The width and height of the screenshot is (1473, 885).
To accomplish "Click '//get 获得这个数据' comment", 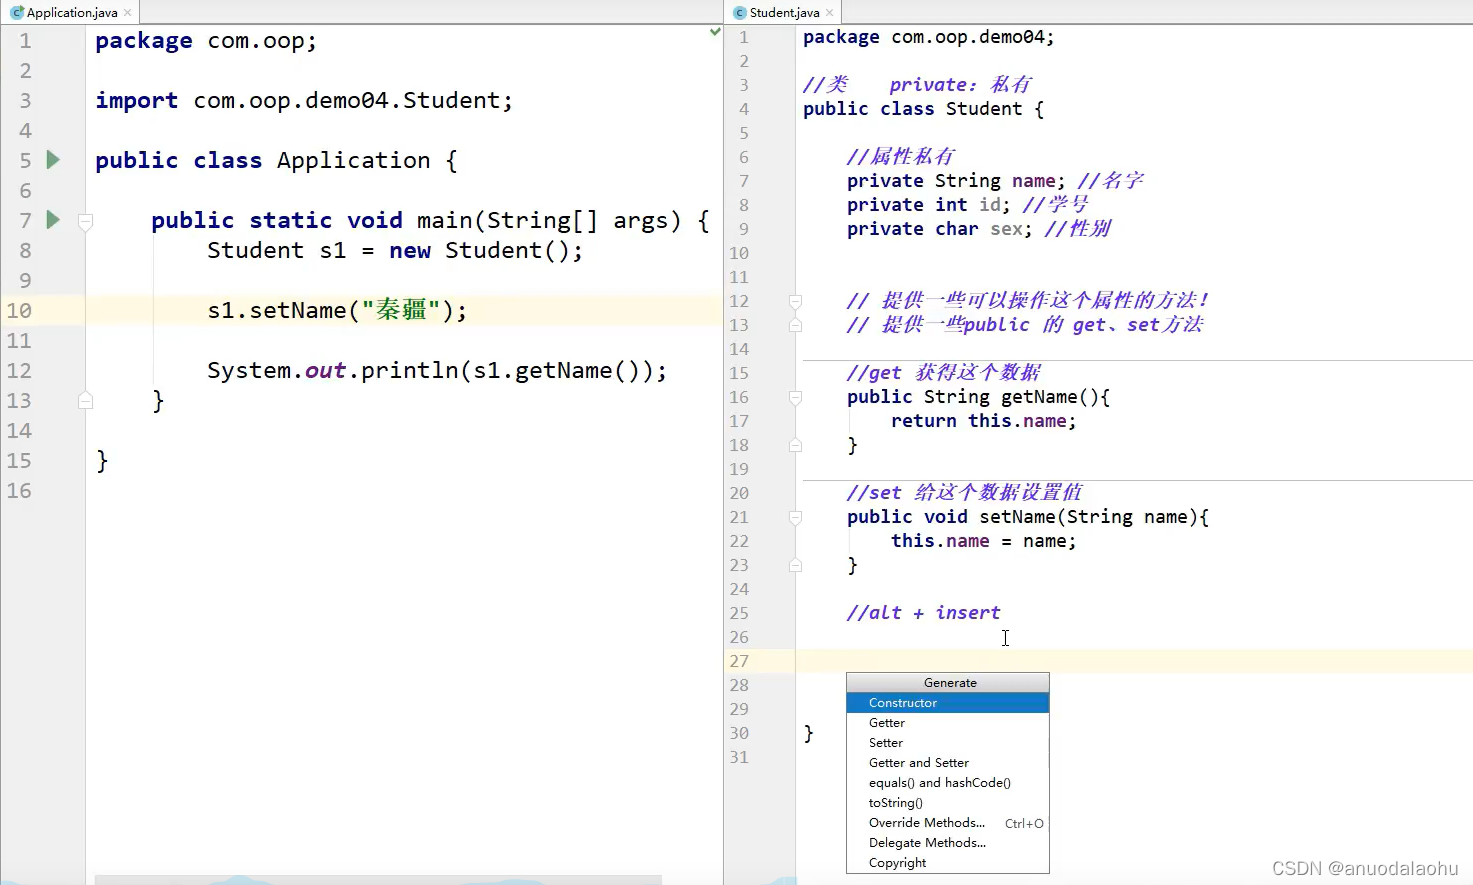I will click(944, 373).
